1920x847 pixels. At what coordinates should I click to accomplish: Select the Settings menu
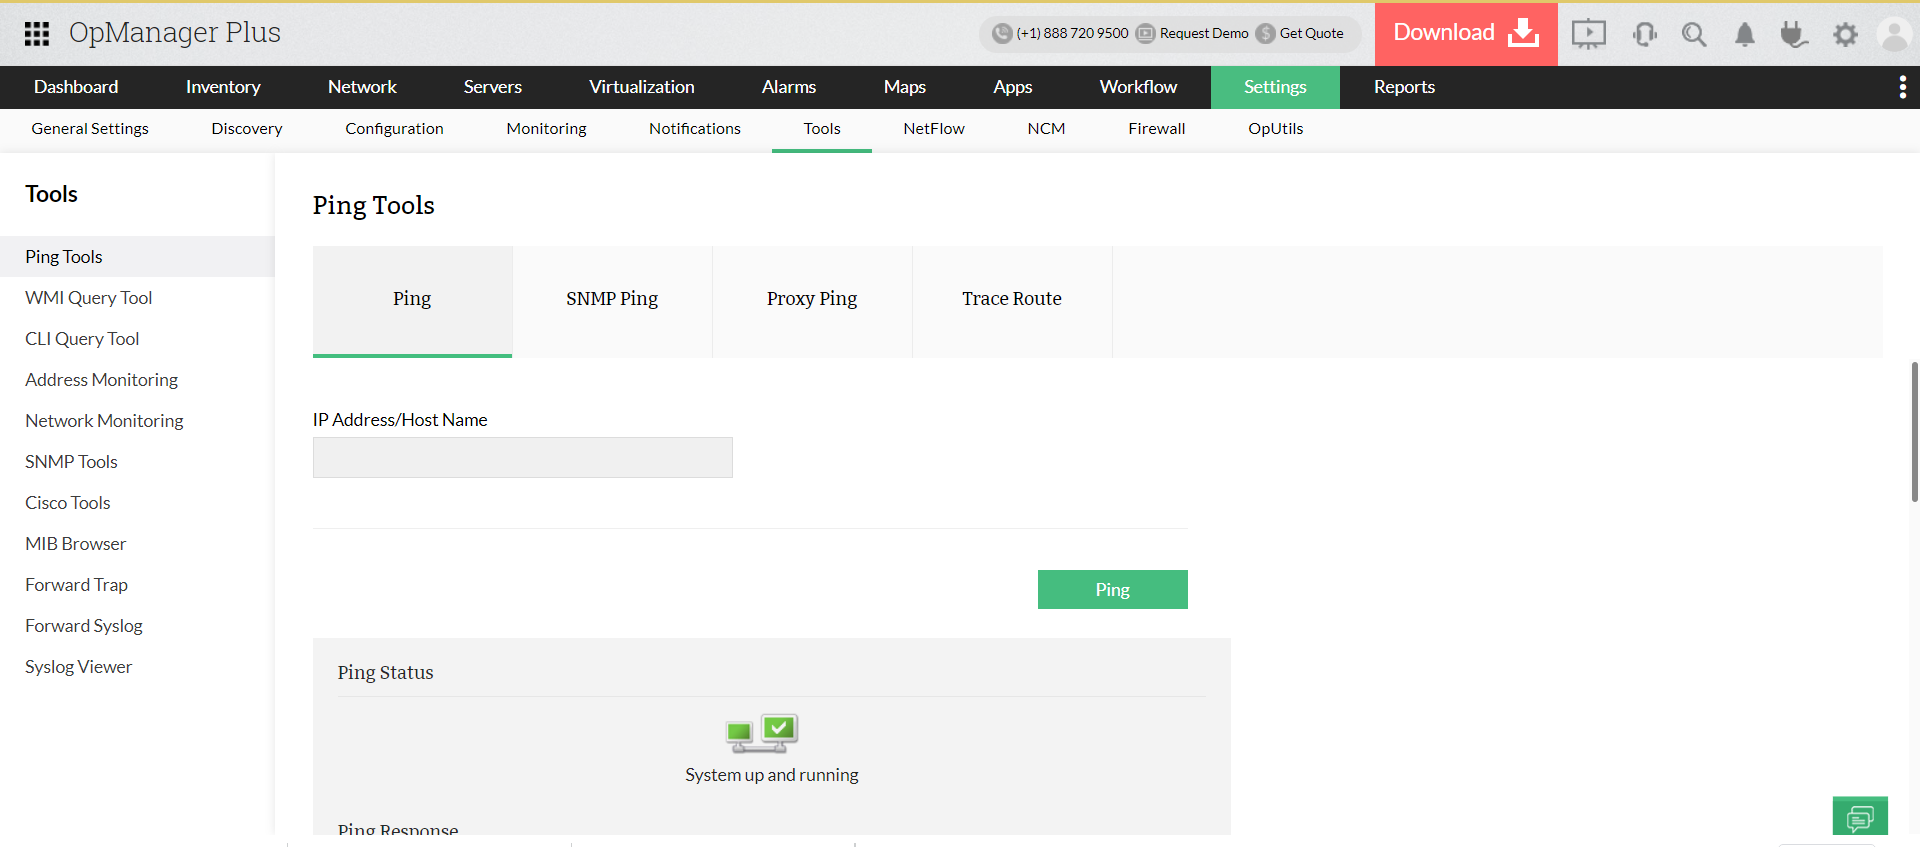[x=1275, y=88]
